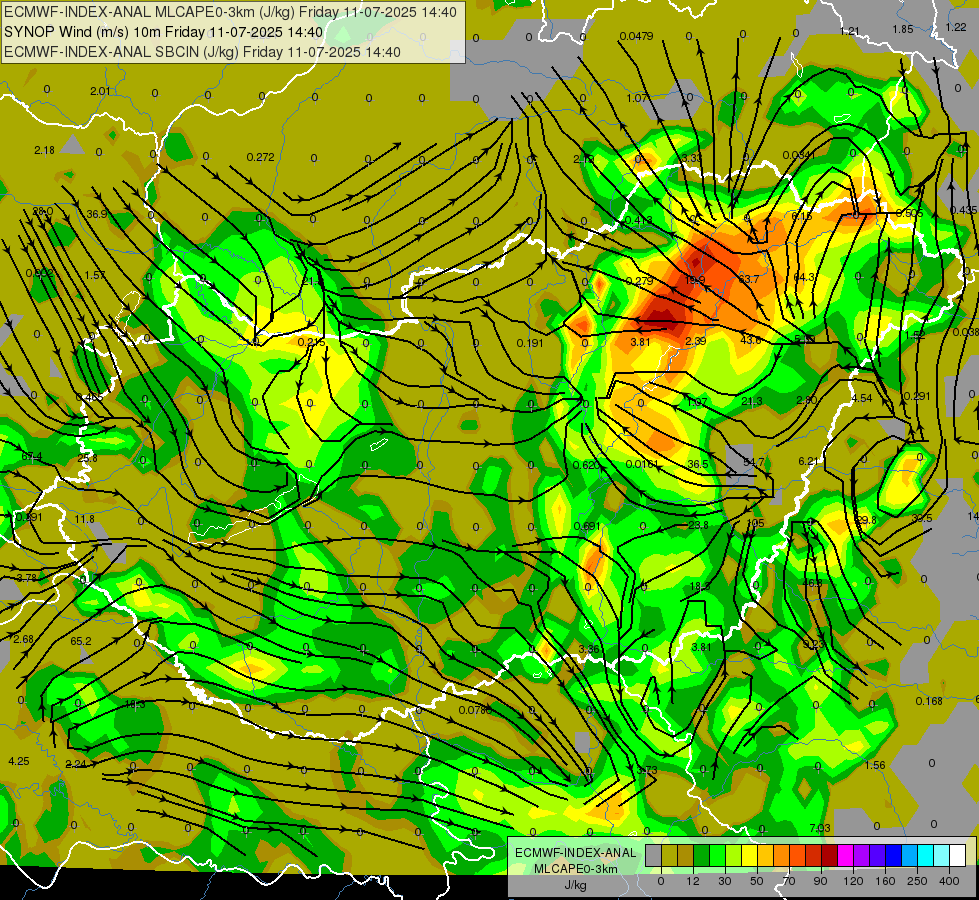Click the ECMWF-INDEX-ANAL MLCAPE0-3km title line

pyautogui.click(x=230, y=12)
